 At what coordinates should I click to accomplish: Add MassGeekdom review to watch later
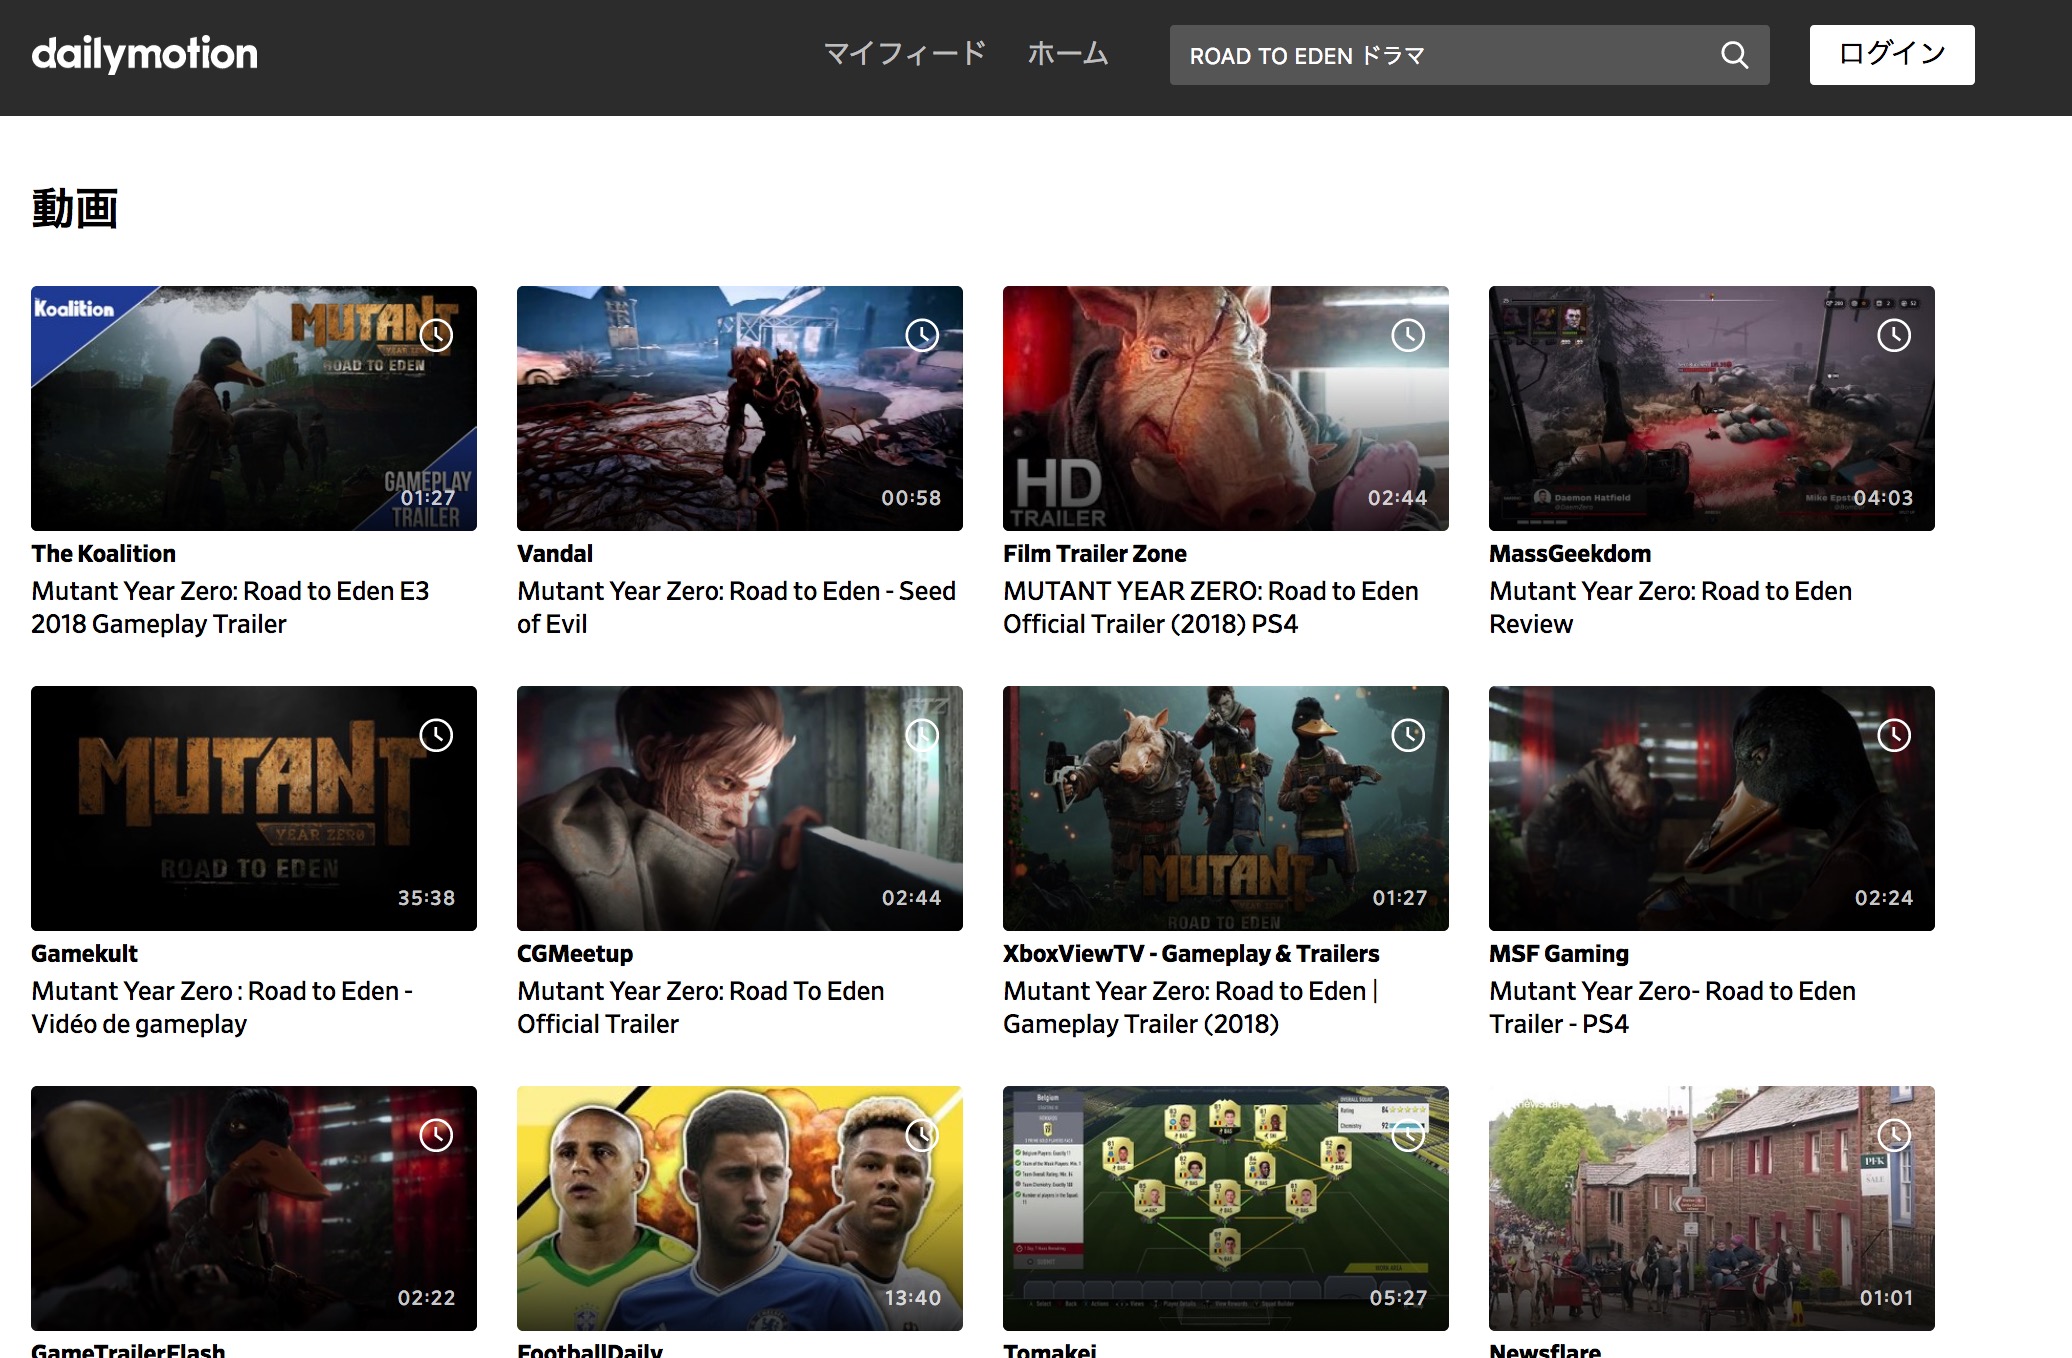click(1894, 335)
